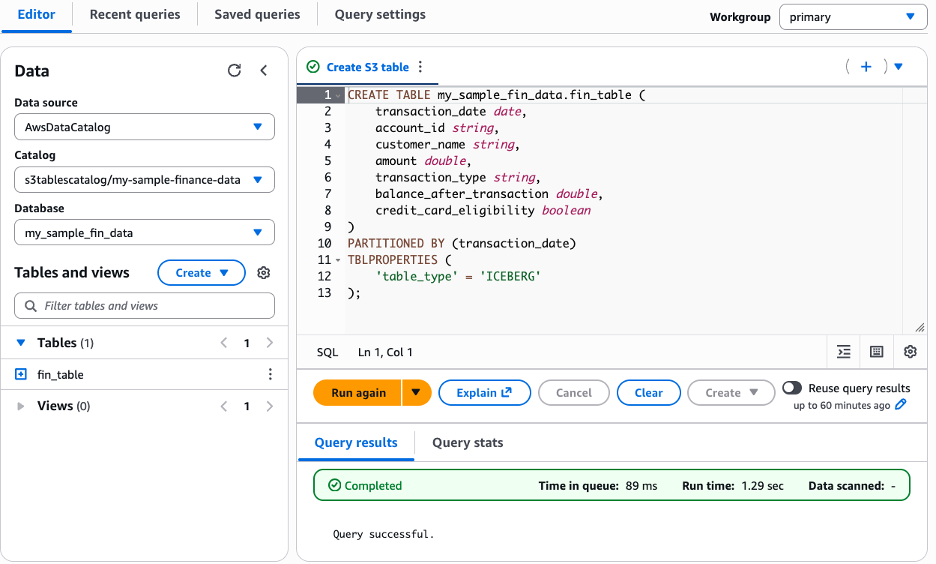Edit reuse query results time
This screenshot has width=936, height=564.
pyautogui.click(x=901, y=405)
